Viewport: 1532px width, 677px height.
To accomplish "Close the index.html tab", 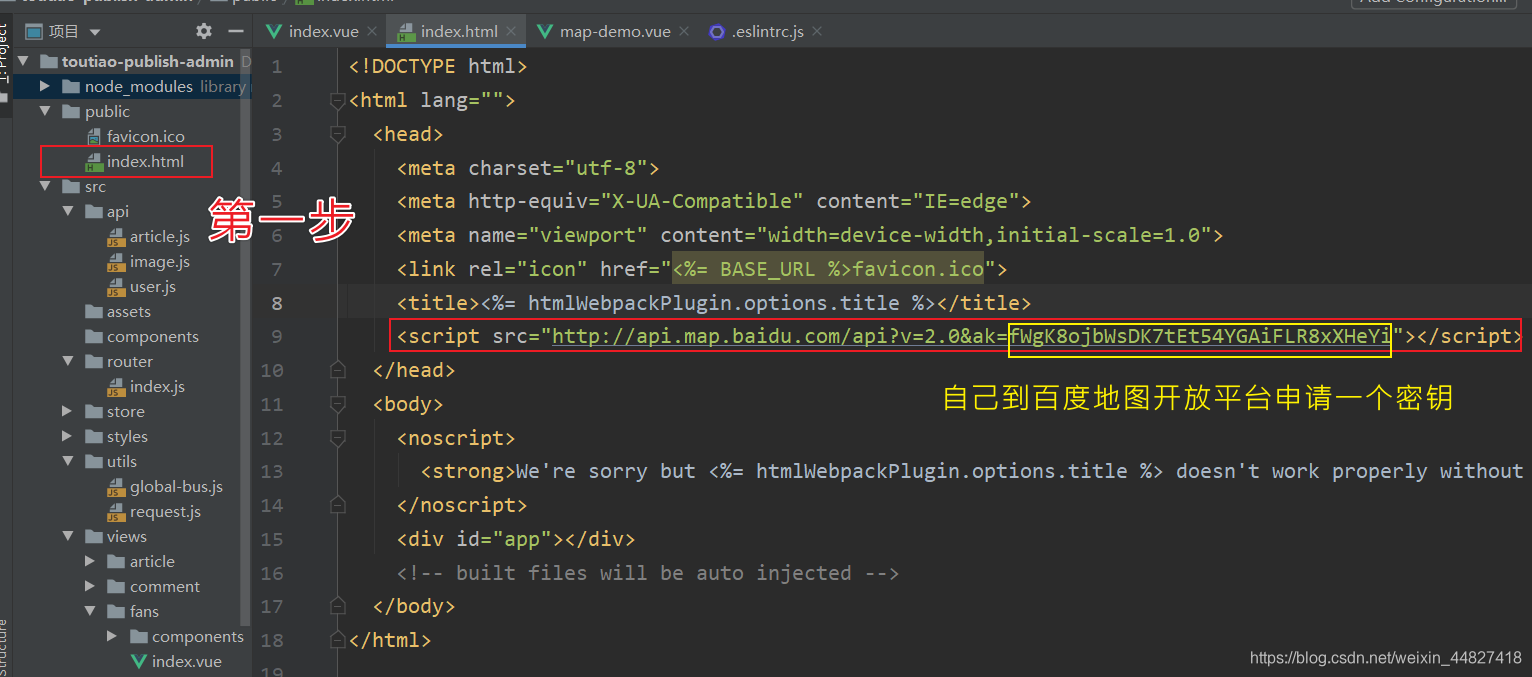I will coord(511,32).
